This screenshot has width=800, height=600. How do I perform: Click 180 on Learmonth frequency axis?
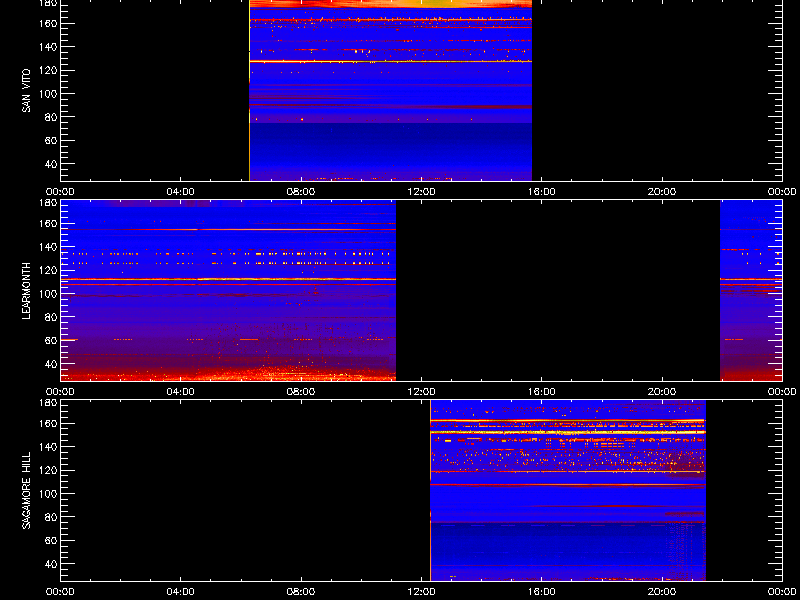point(50,203)
